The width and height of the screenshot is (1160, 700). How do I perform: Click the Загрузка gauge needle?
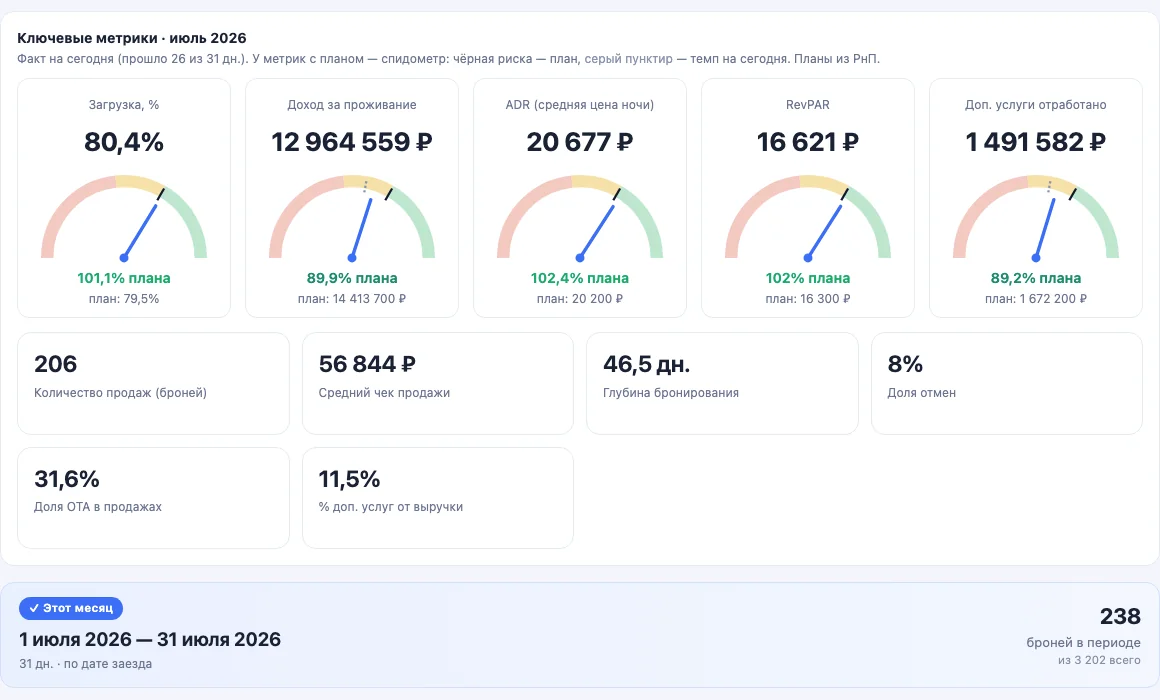[141, 231]
